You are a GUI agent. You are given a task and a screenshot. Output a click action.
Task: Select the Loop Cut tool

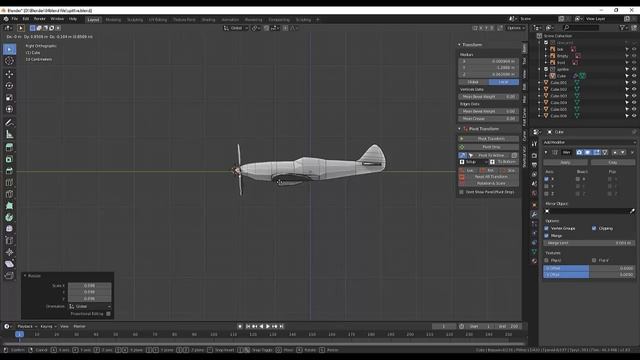pyautogui.click(x=9, y=182)
